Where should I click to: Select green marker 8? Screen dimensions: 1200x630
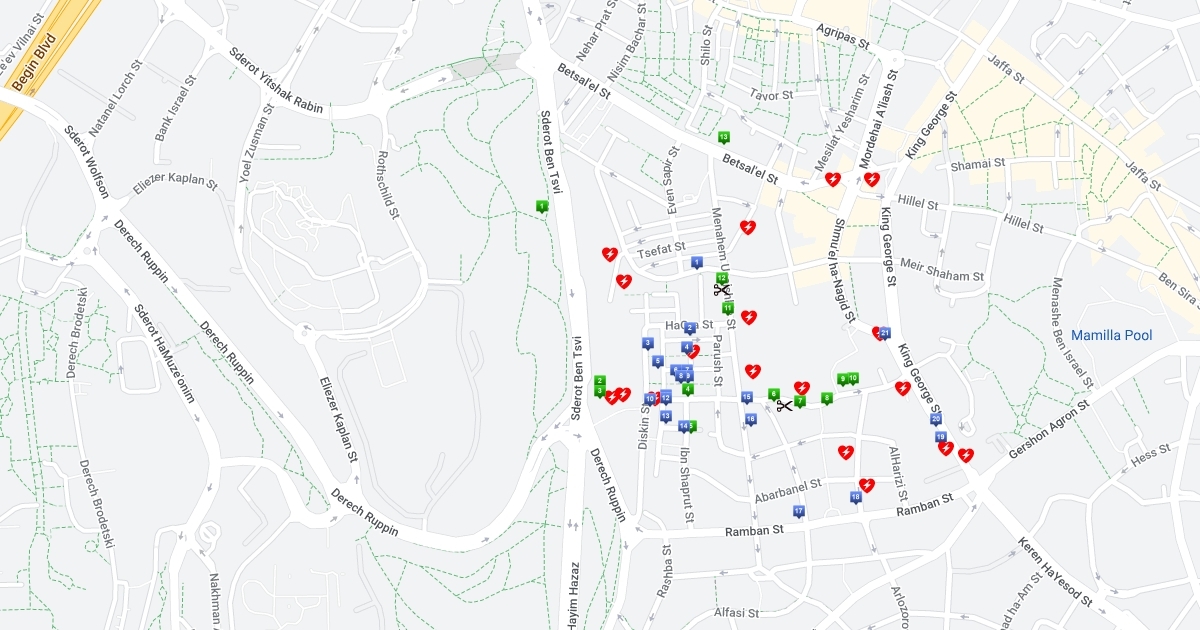coord(827,398)
